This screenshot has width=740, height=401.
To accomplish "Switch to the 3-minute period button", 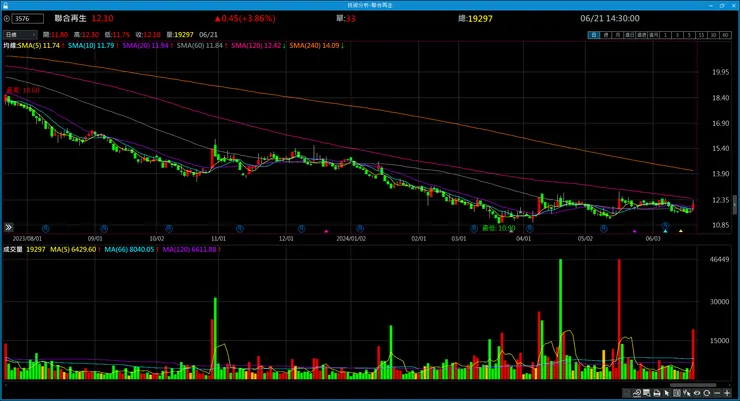I will tap(678, 35).
